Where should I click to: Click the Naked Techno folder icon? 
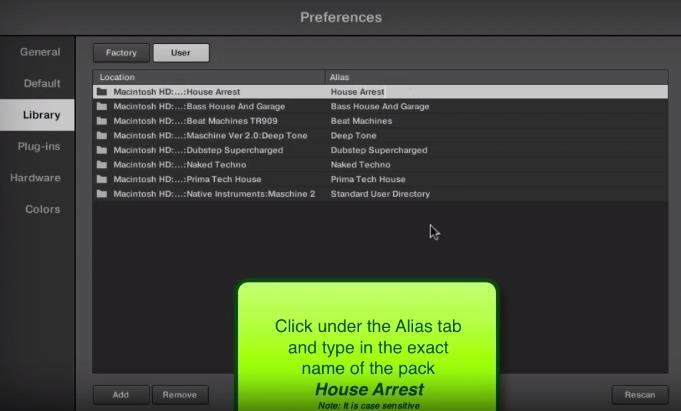(102, 165)
